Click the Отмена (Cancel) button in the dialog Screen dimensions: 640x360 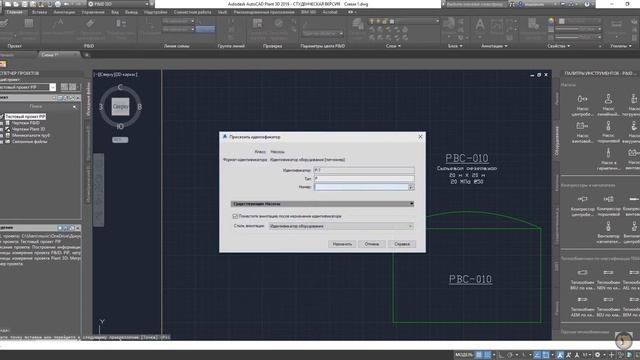point(372,244)
